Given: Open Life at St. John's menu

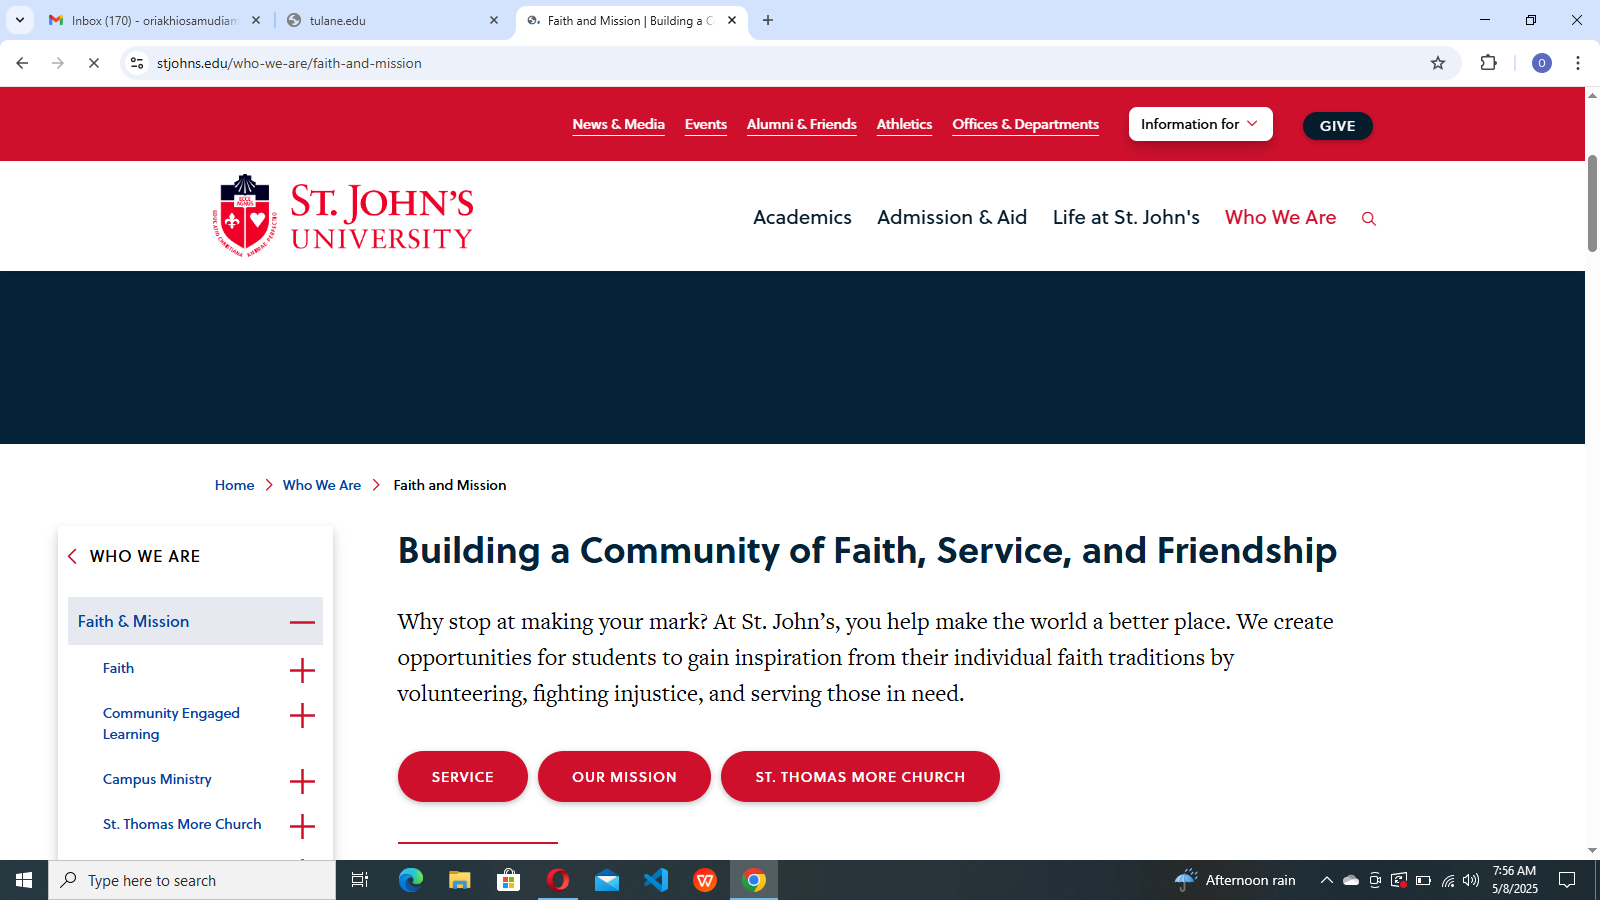Looking at the screenshot, I should (x=1126, y=217).
